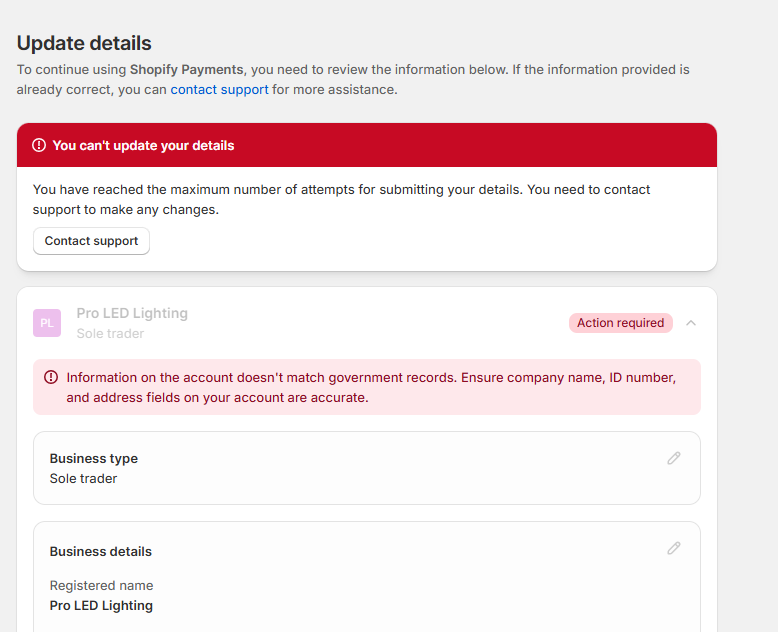Click the government records mismatch warning text
Viewport: 778px width, 632px height.
371,387
